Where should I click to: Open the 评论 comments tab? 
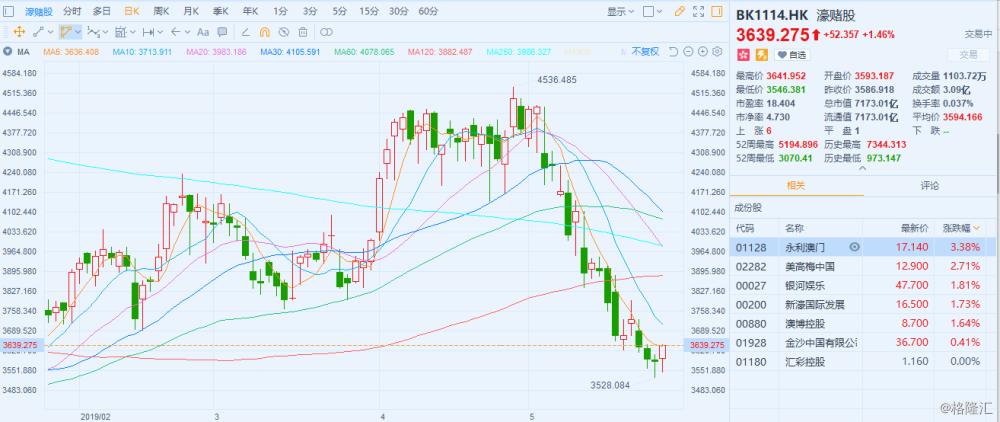click(x=930, y=186)
